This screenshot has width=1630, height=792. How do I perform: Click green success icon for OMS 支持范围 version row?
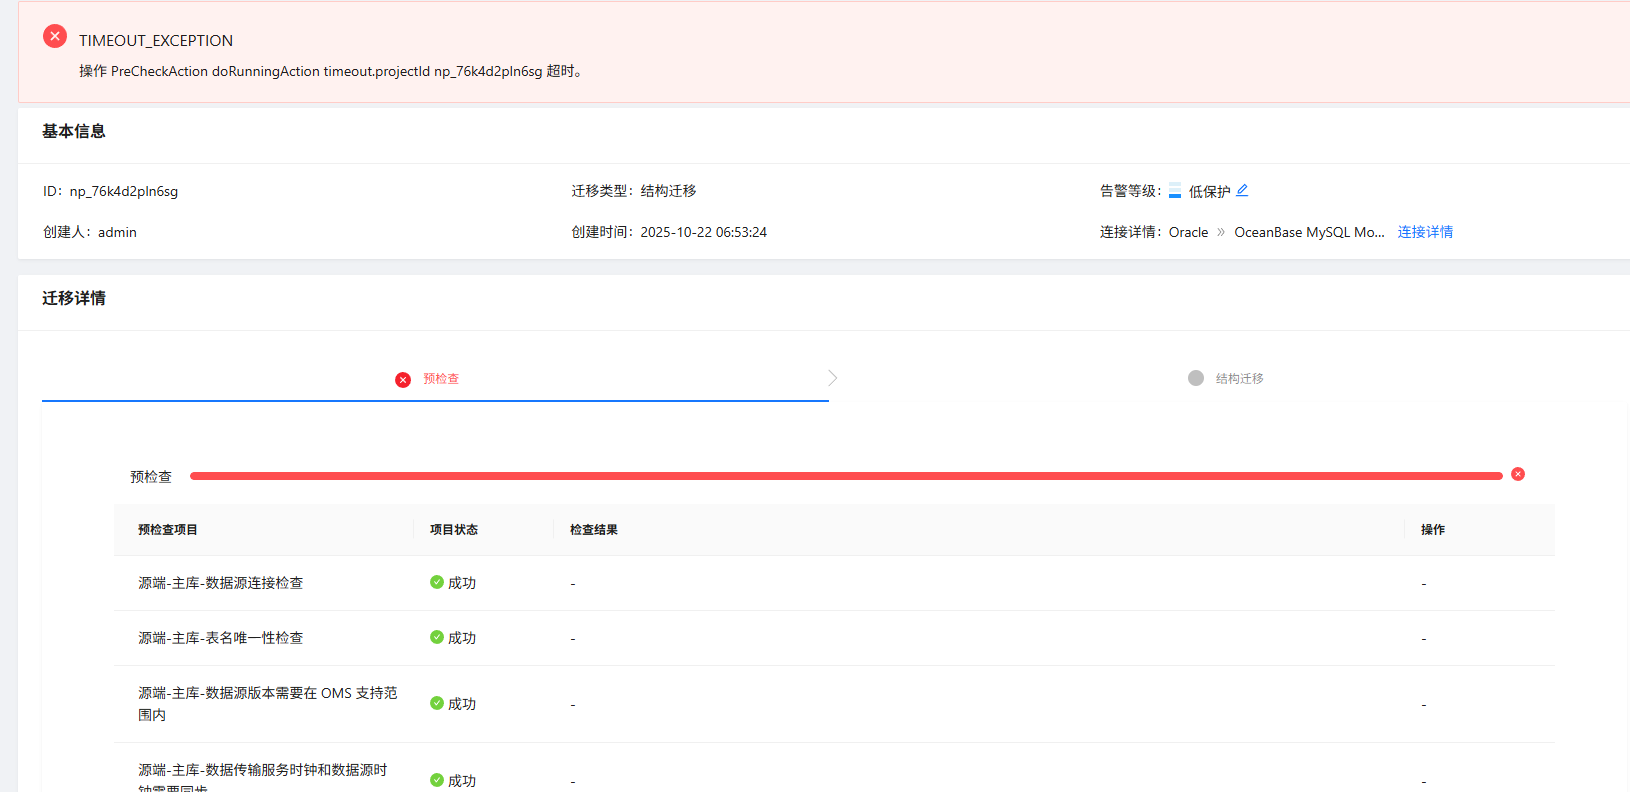tap(437, 703)
